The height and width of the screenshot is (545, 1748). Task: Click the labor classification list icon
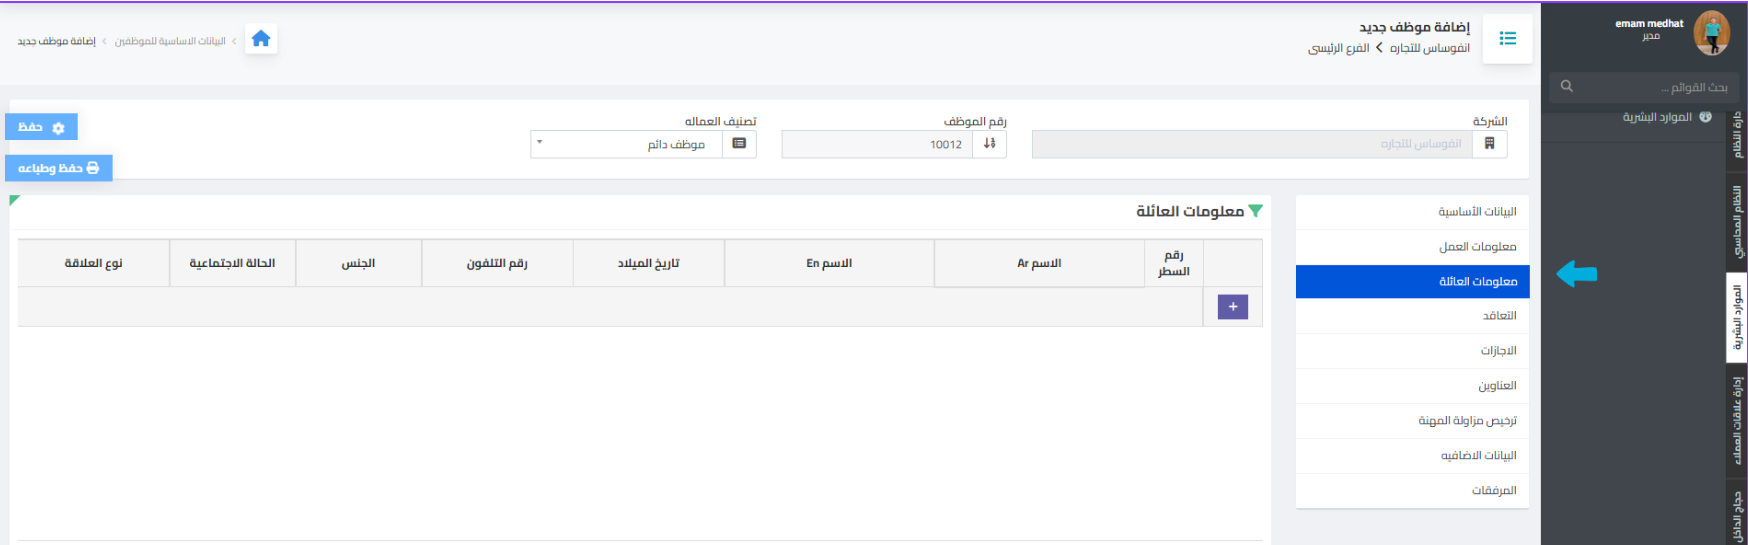[739, 144]
